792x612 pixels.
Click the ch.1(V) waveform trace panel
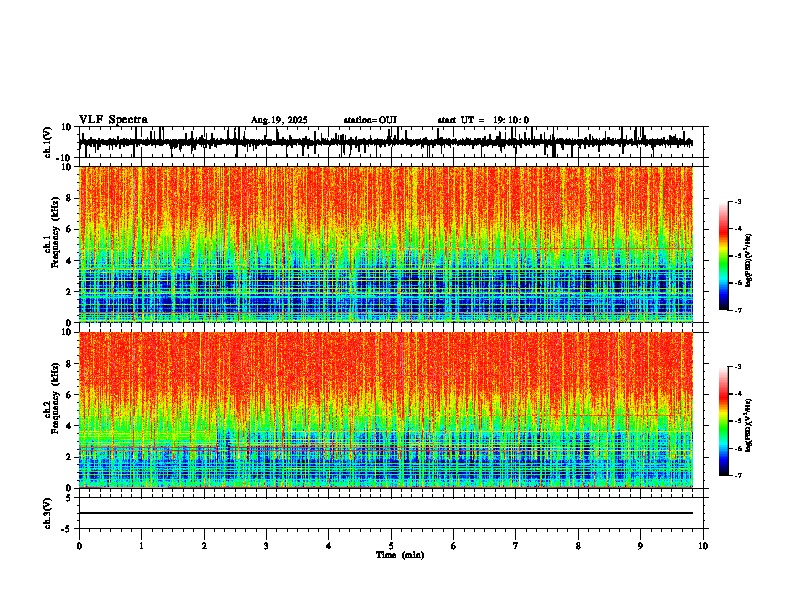click(x=391, y=142)
